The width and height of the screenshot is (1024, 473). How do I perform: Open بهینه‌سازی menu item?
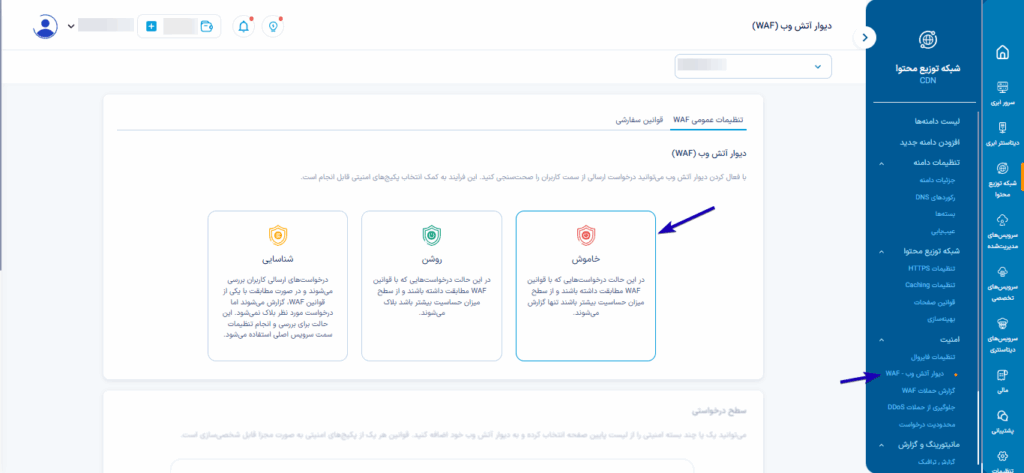942,320
